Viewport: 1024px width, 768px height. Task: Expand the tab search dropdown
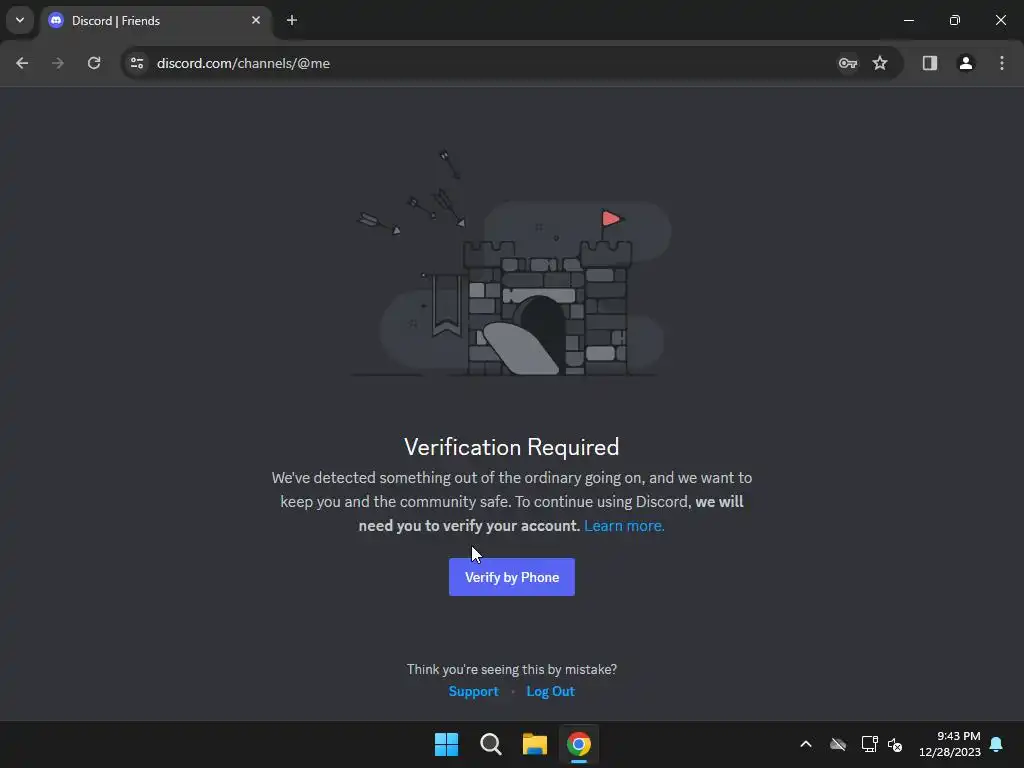[x=20, y=20]
